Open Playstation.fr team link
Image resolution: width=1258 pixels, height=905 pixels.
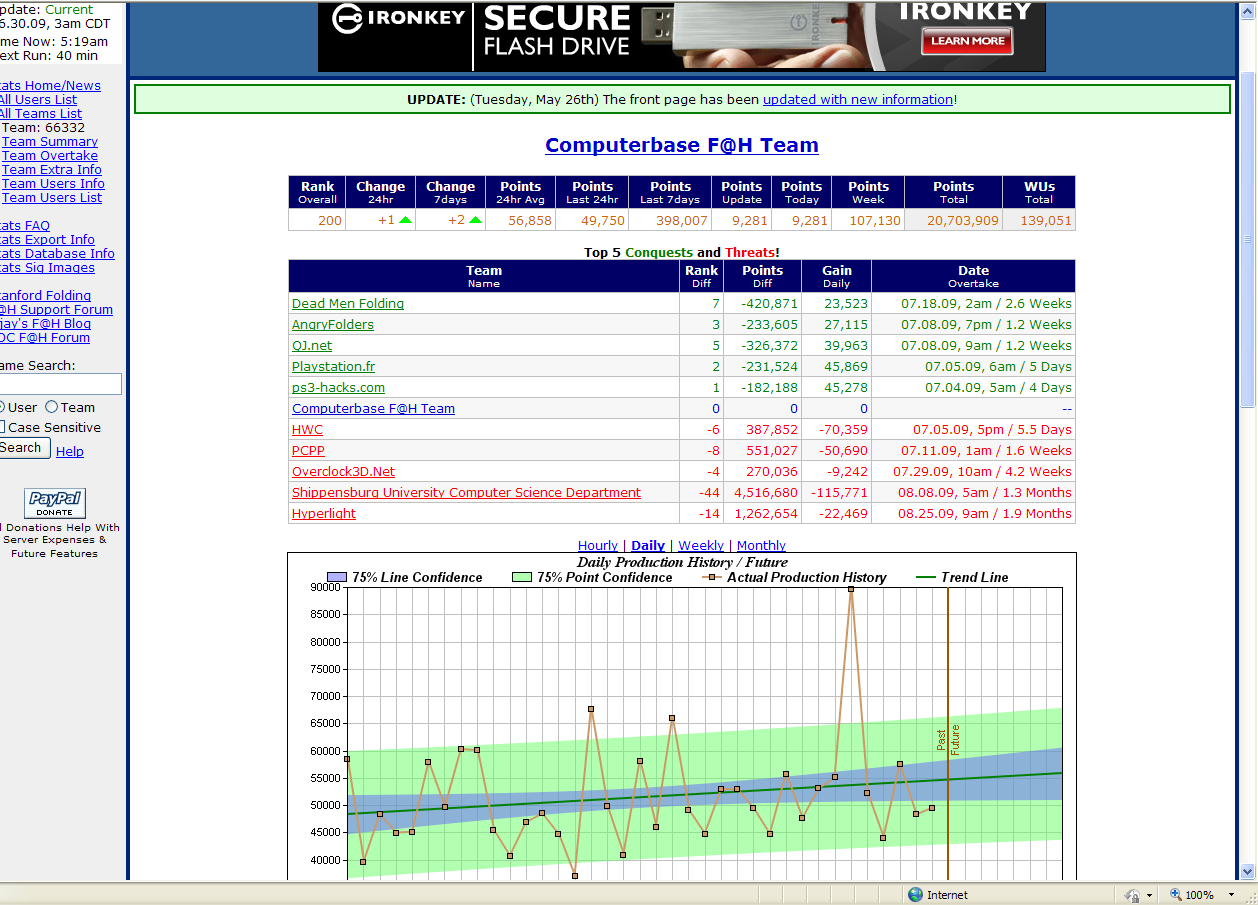pos(334,366)
